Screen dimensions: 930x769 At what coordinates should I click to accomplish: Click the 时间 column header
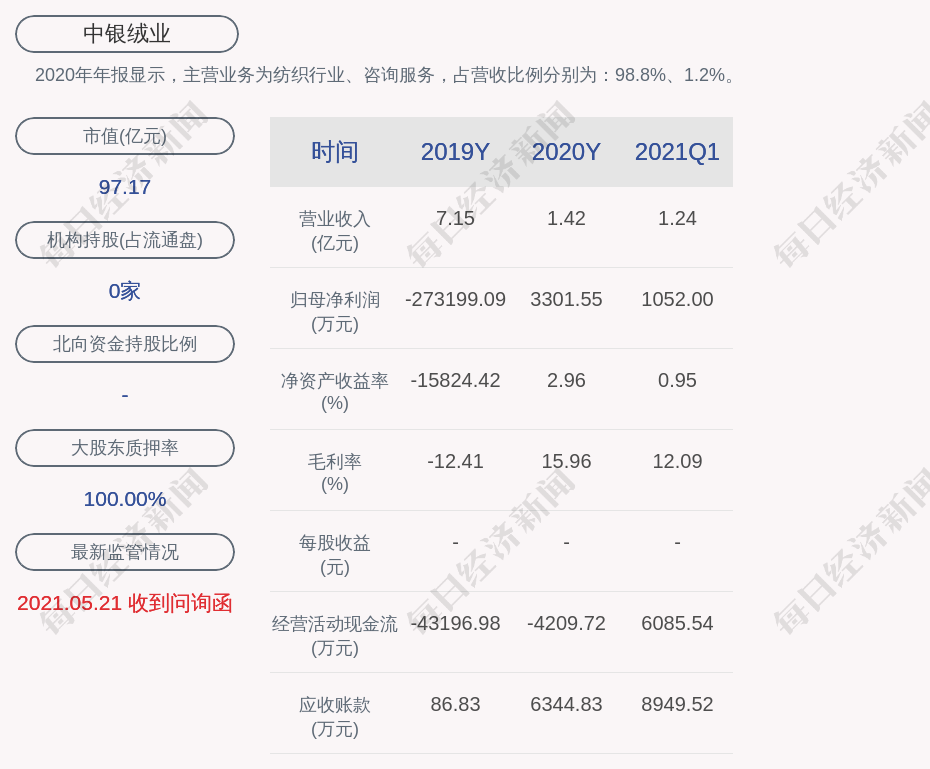click(x=335, y=152)
